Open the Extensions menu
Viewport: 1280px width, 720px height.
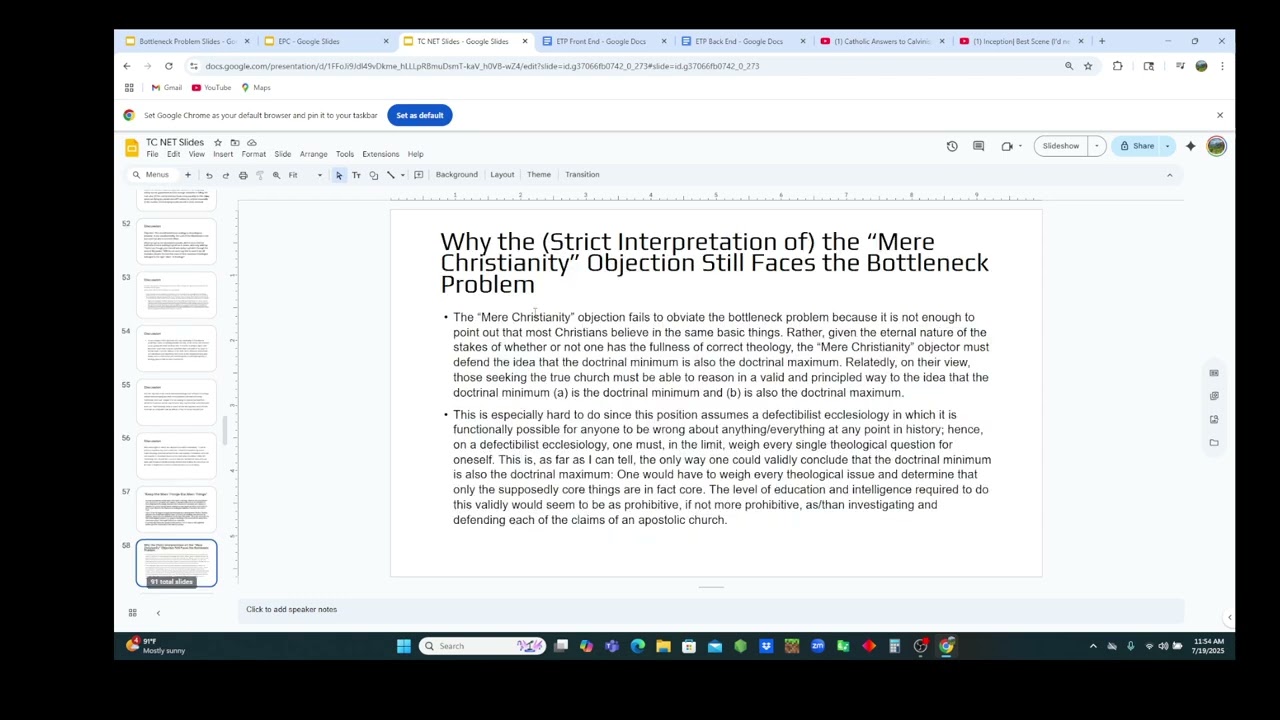click(380, 154)
